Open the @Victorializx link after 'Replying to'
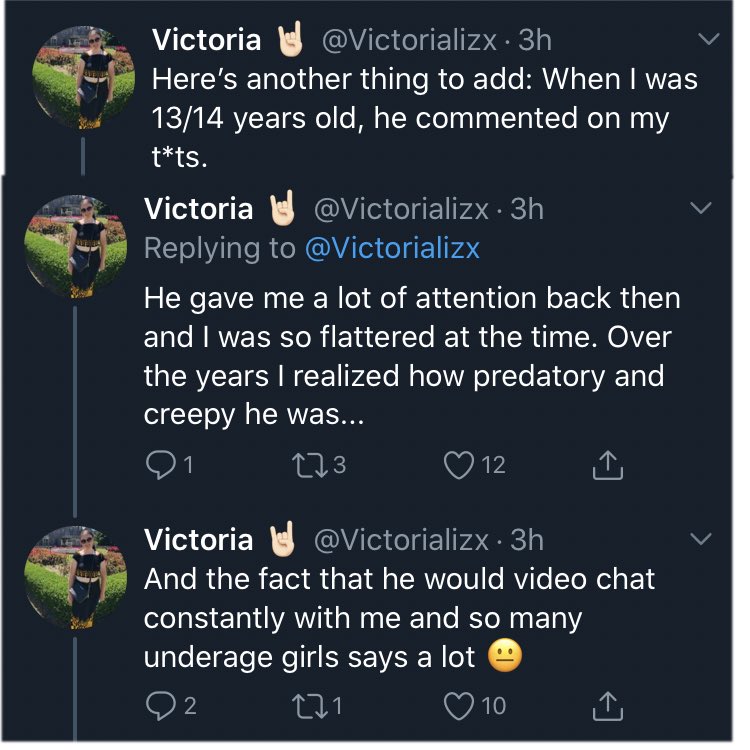This screenshot has height=750, width=750. point(392,248)
